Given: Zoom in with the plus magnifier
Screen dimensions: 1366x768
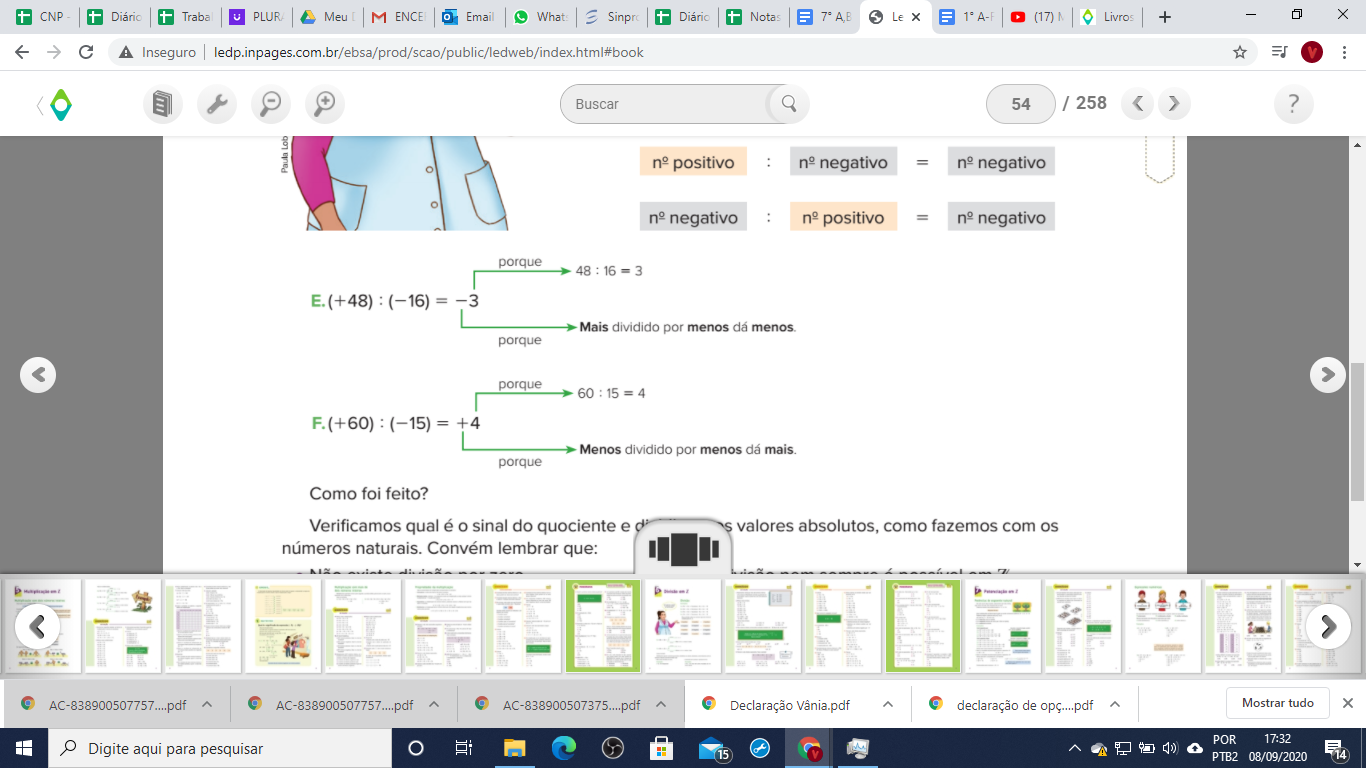Looking at the screenshot, I should click(324, 104).
